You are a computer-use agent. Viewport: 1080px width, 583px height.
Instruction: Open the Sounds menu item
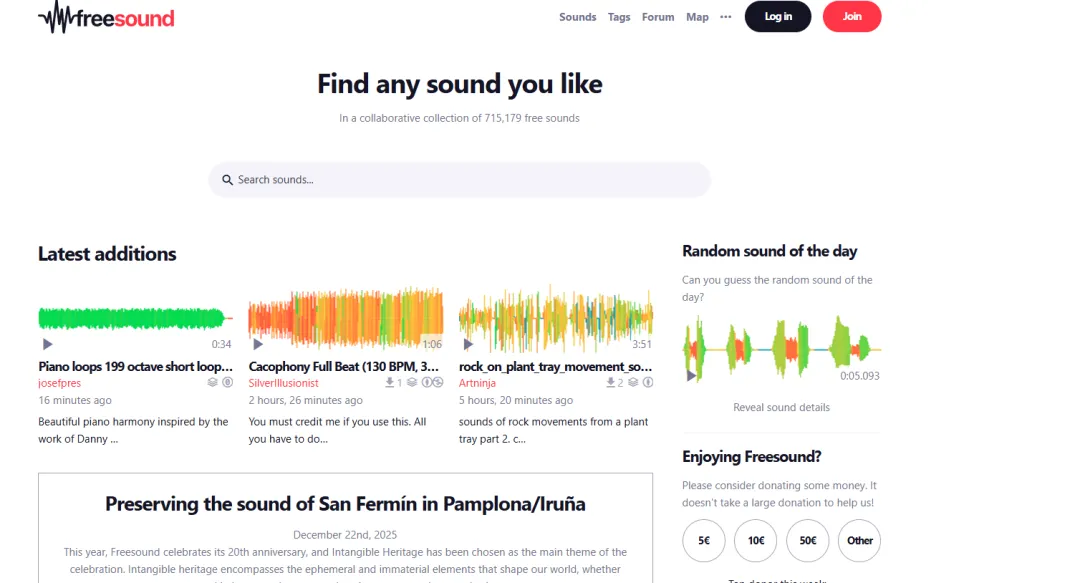pos(577,17)
